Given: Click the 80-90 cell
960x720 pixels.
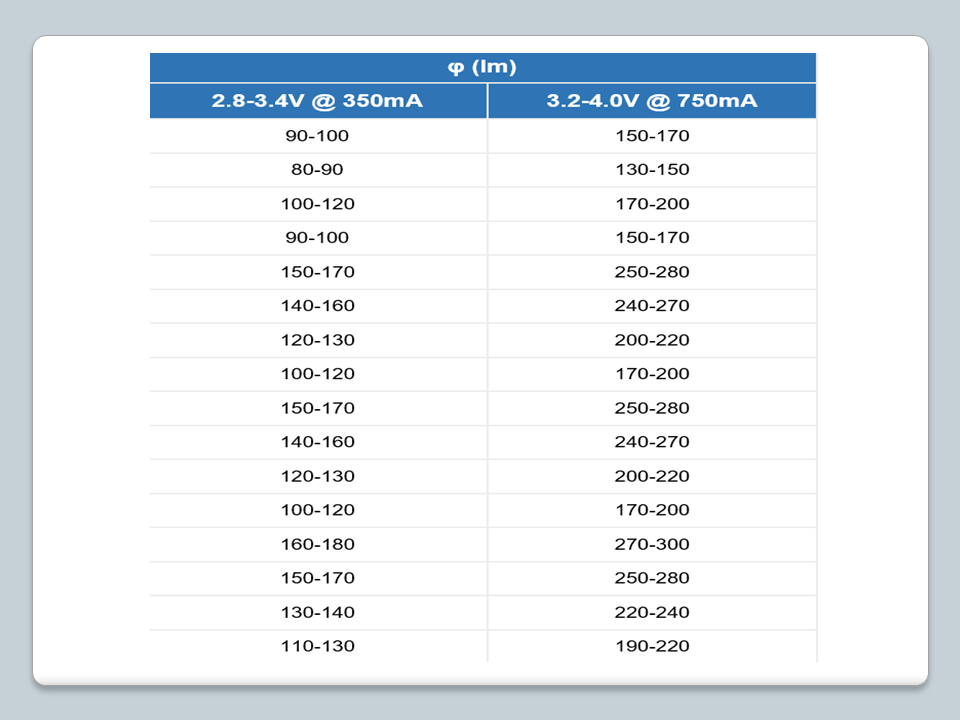Looking at the screenshot, I should tap(318, 170).
